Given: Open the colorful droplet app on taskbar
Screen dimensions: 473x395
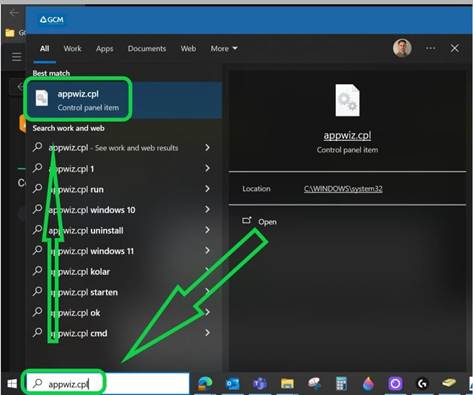Looking at the screenshot, I should [x=368, y=384].
